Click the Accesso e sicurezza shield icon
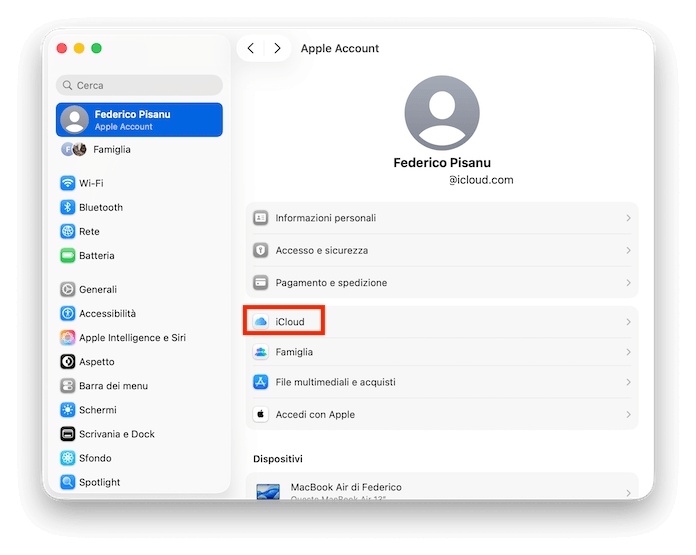 click(261, 250)
